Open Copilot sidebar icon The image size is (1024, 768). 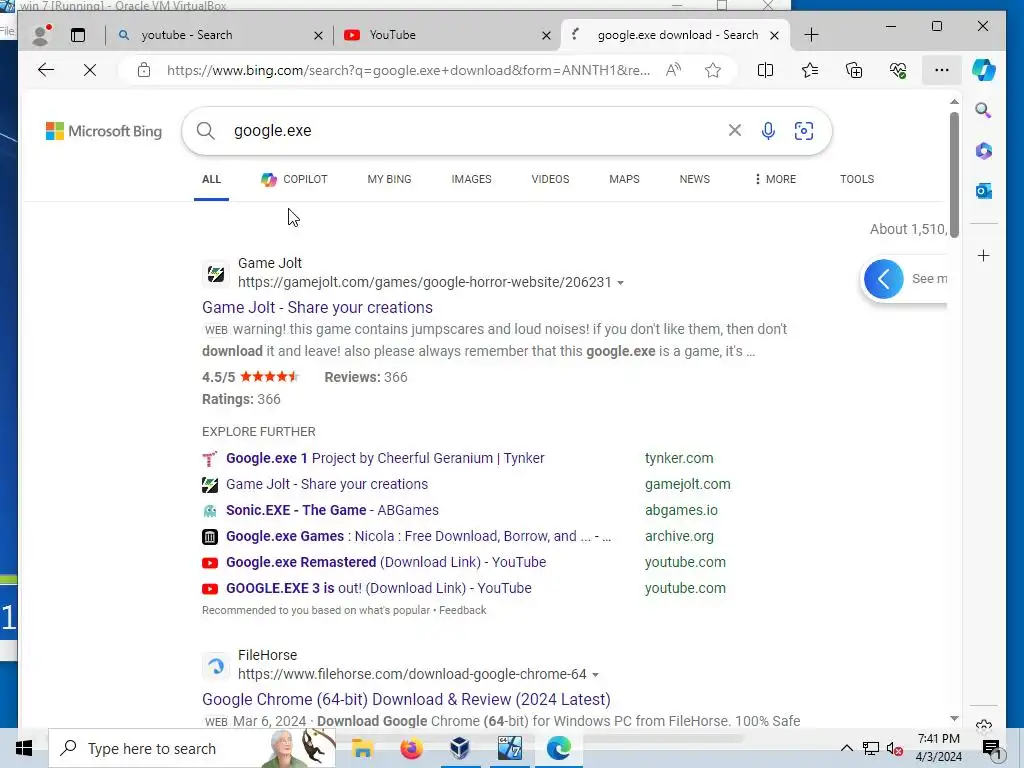click(x=984, y=70)
